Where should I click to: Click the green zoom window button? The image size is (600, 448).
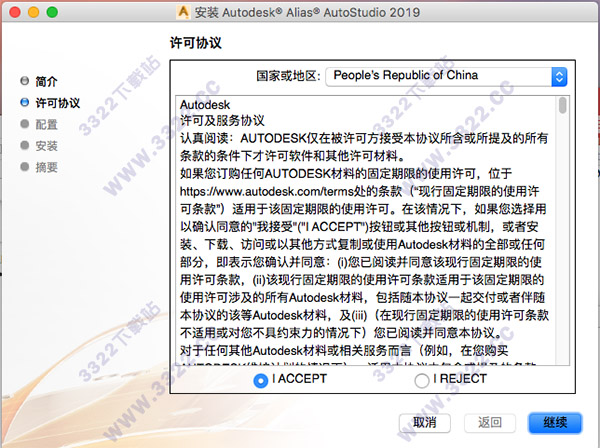tap(52, 12)
